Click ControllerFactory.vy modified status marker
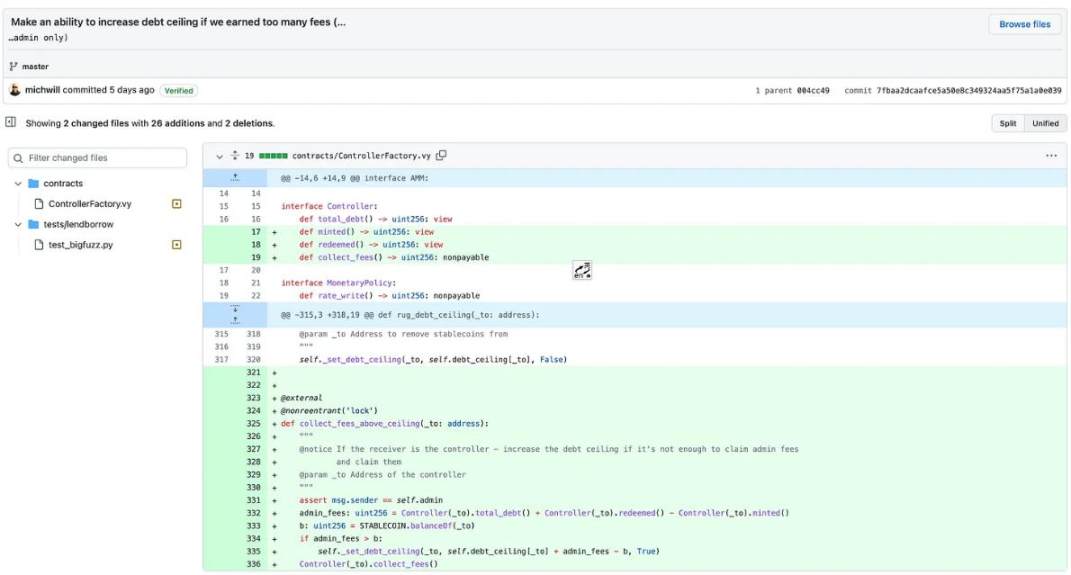 (x=176, y=204)
